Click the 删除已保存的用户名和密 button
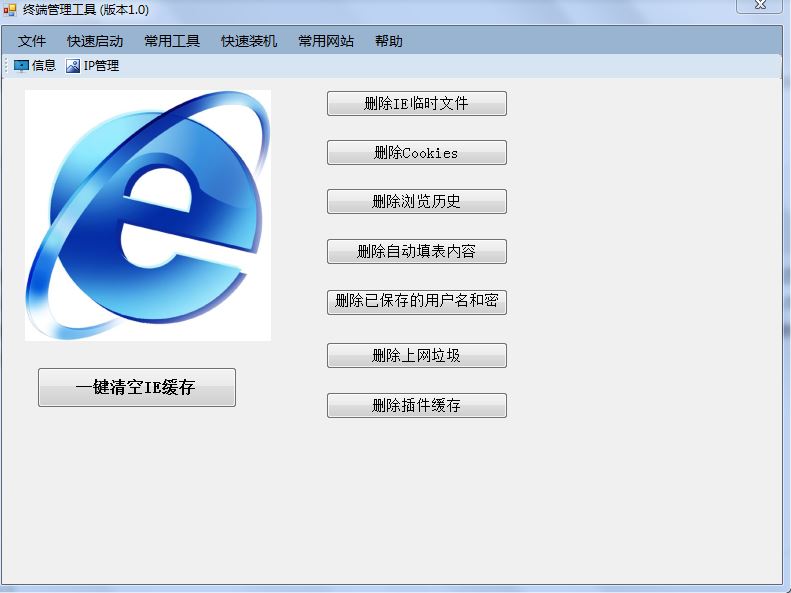 (417, 302)
